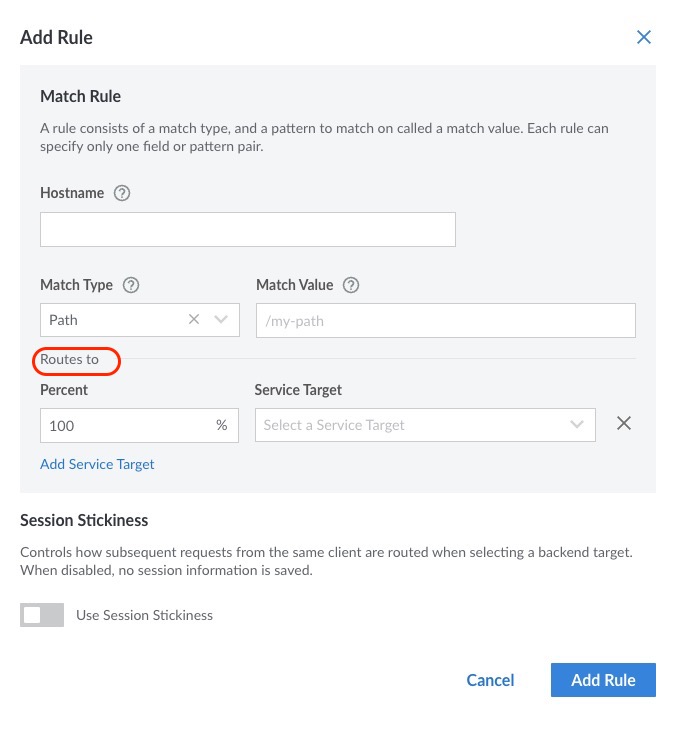674x729 pixels.
Task: Click the Add Service Target link
Action: pos(97,464)
